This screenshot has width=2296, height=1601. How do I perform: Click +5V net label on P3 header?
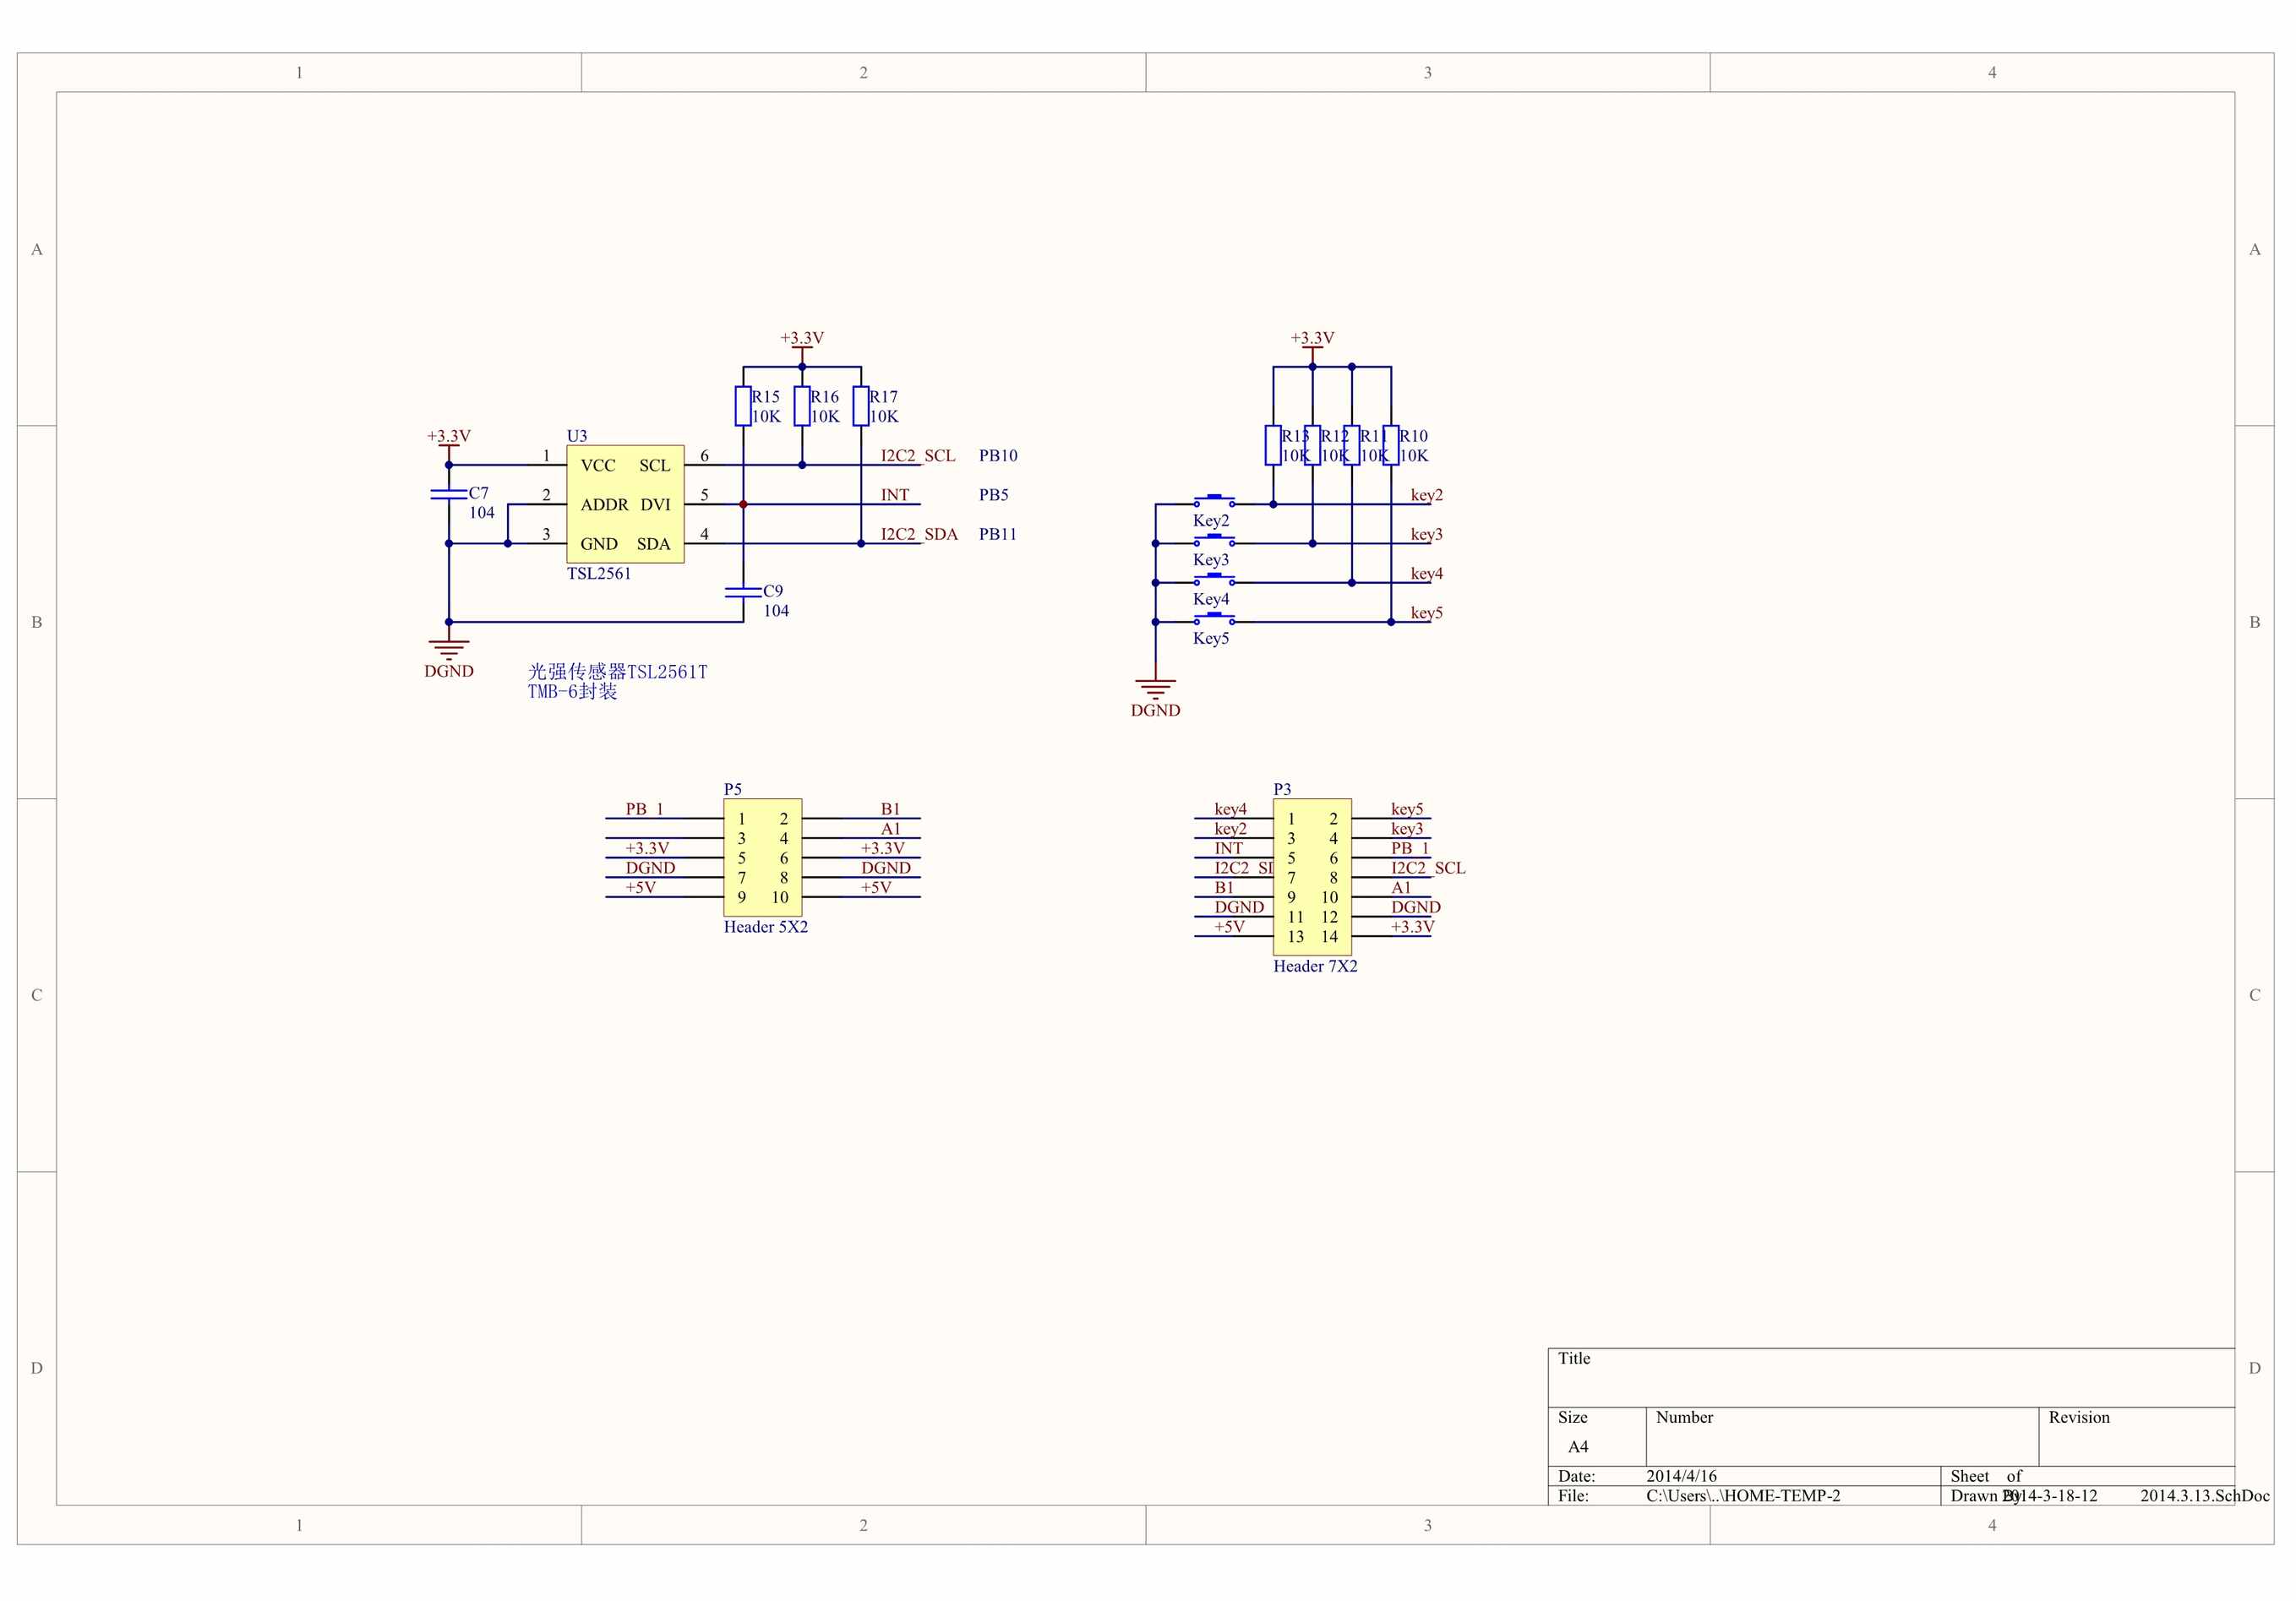tap(1230, 927)
